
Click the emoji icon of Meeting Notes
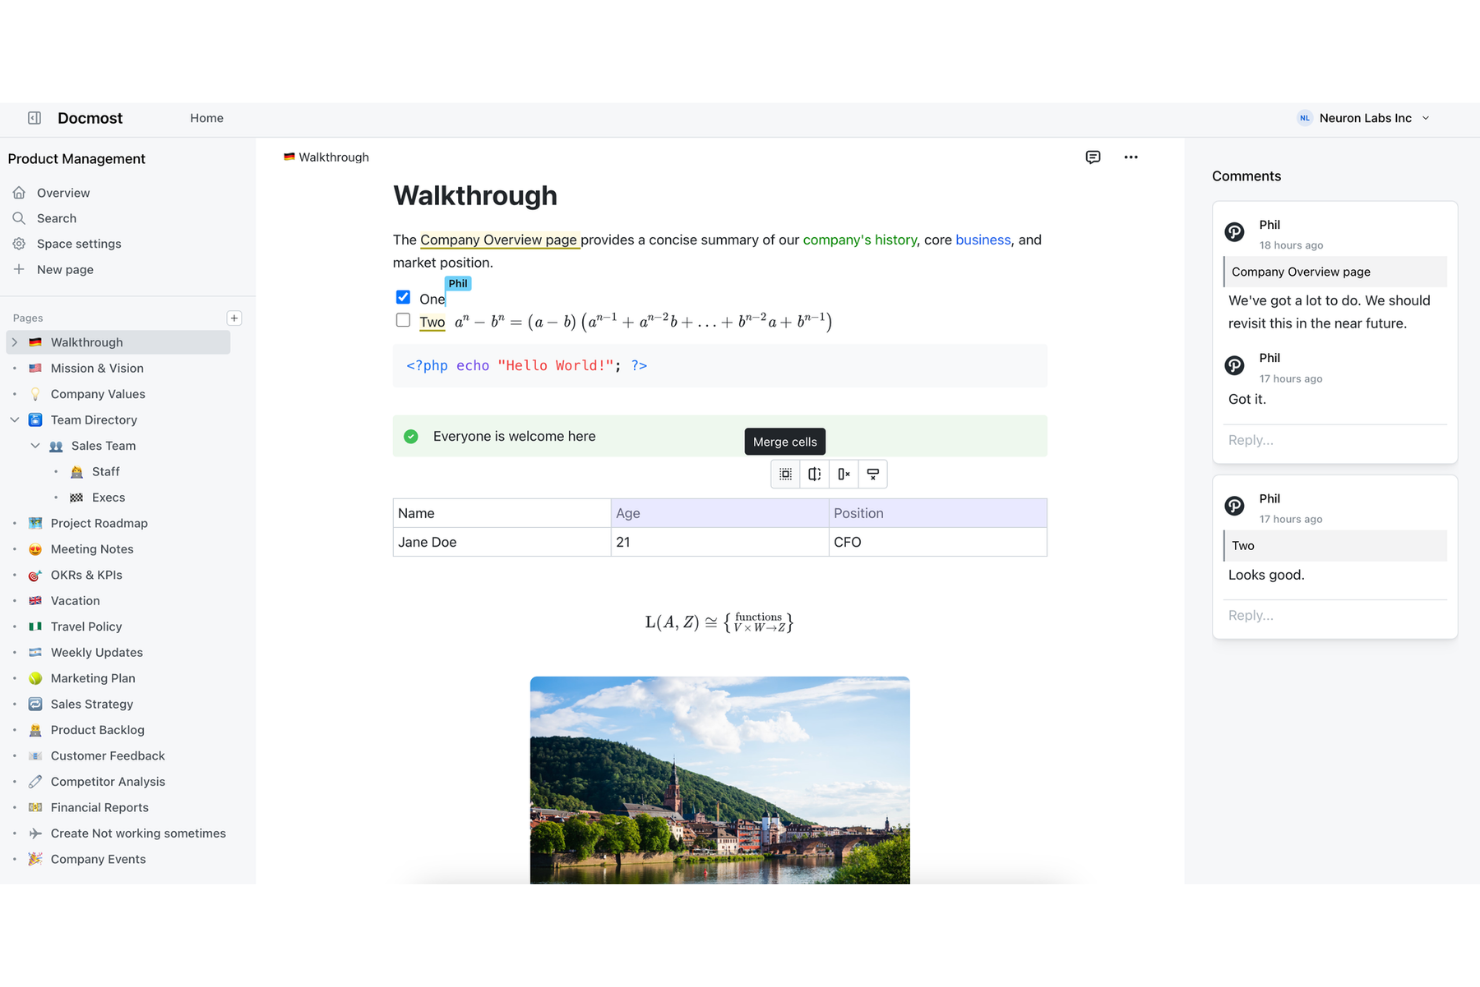tap(35, 549)
